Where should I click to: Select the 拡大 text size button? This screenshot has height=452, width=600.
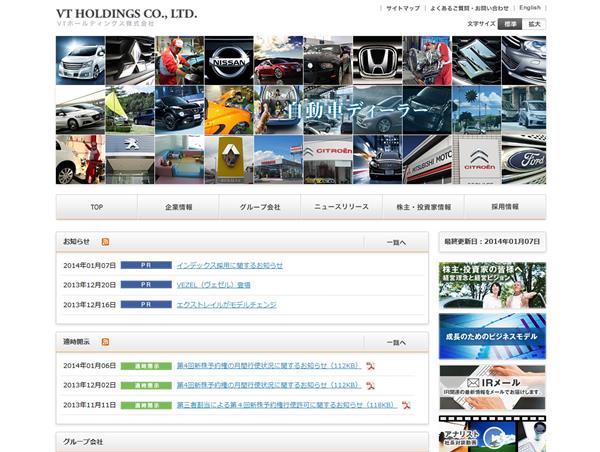pyautogui.click(x=534, y=24)
